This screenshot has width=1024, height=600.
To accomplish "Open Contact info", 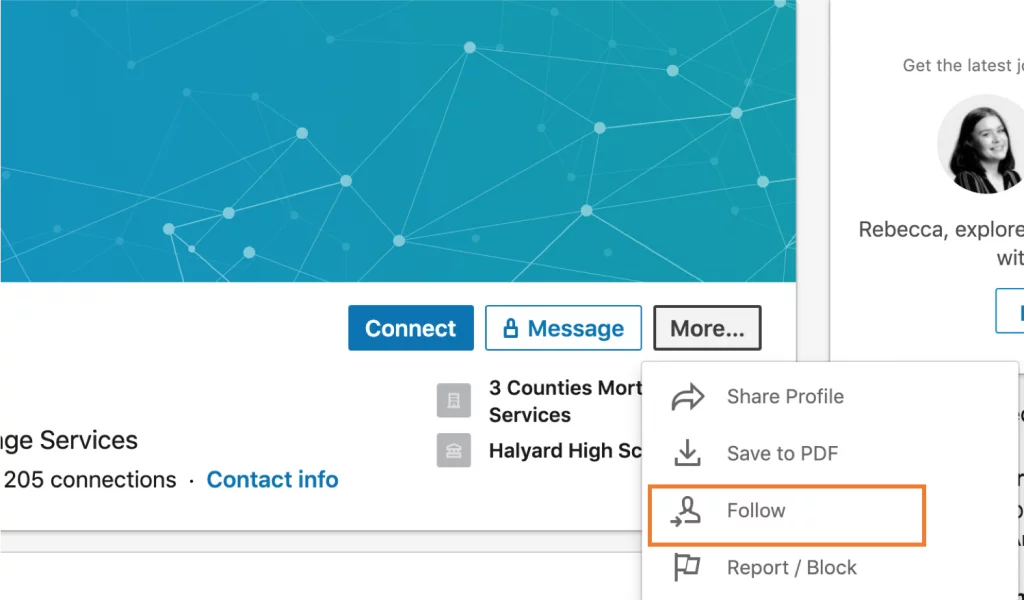I will pos(273,479).
